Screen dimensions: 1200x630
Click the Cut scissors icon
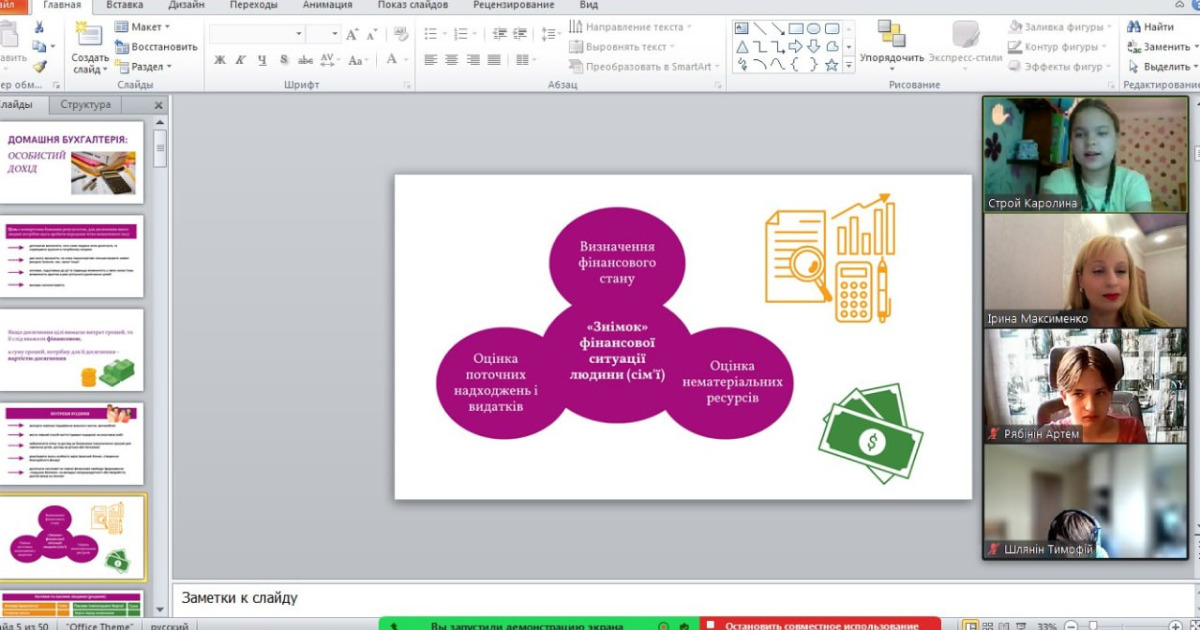coord(39,27)
